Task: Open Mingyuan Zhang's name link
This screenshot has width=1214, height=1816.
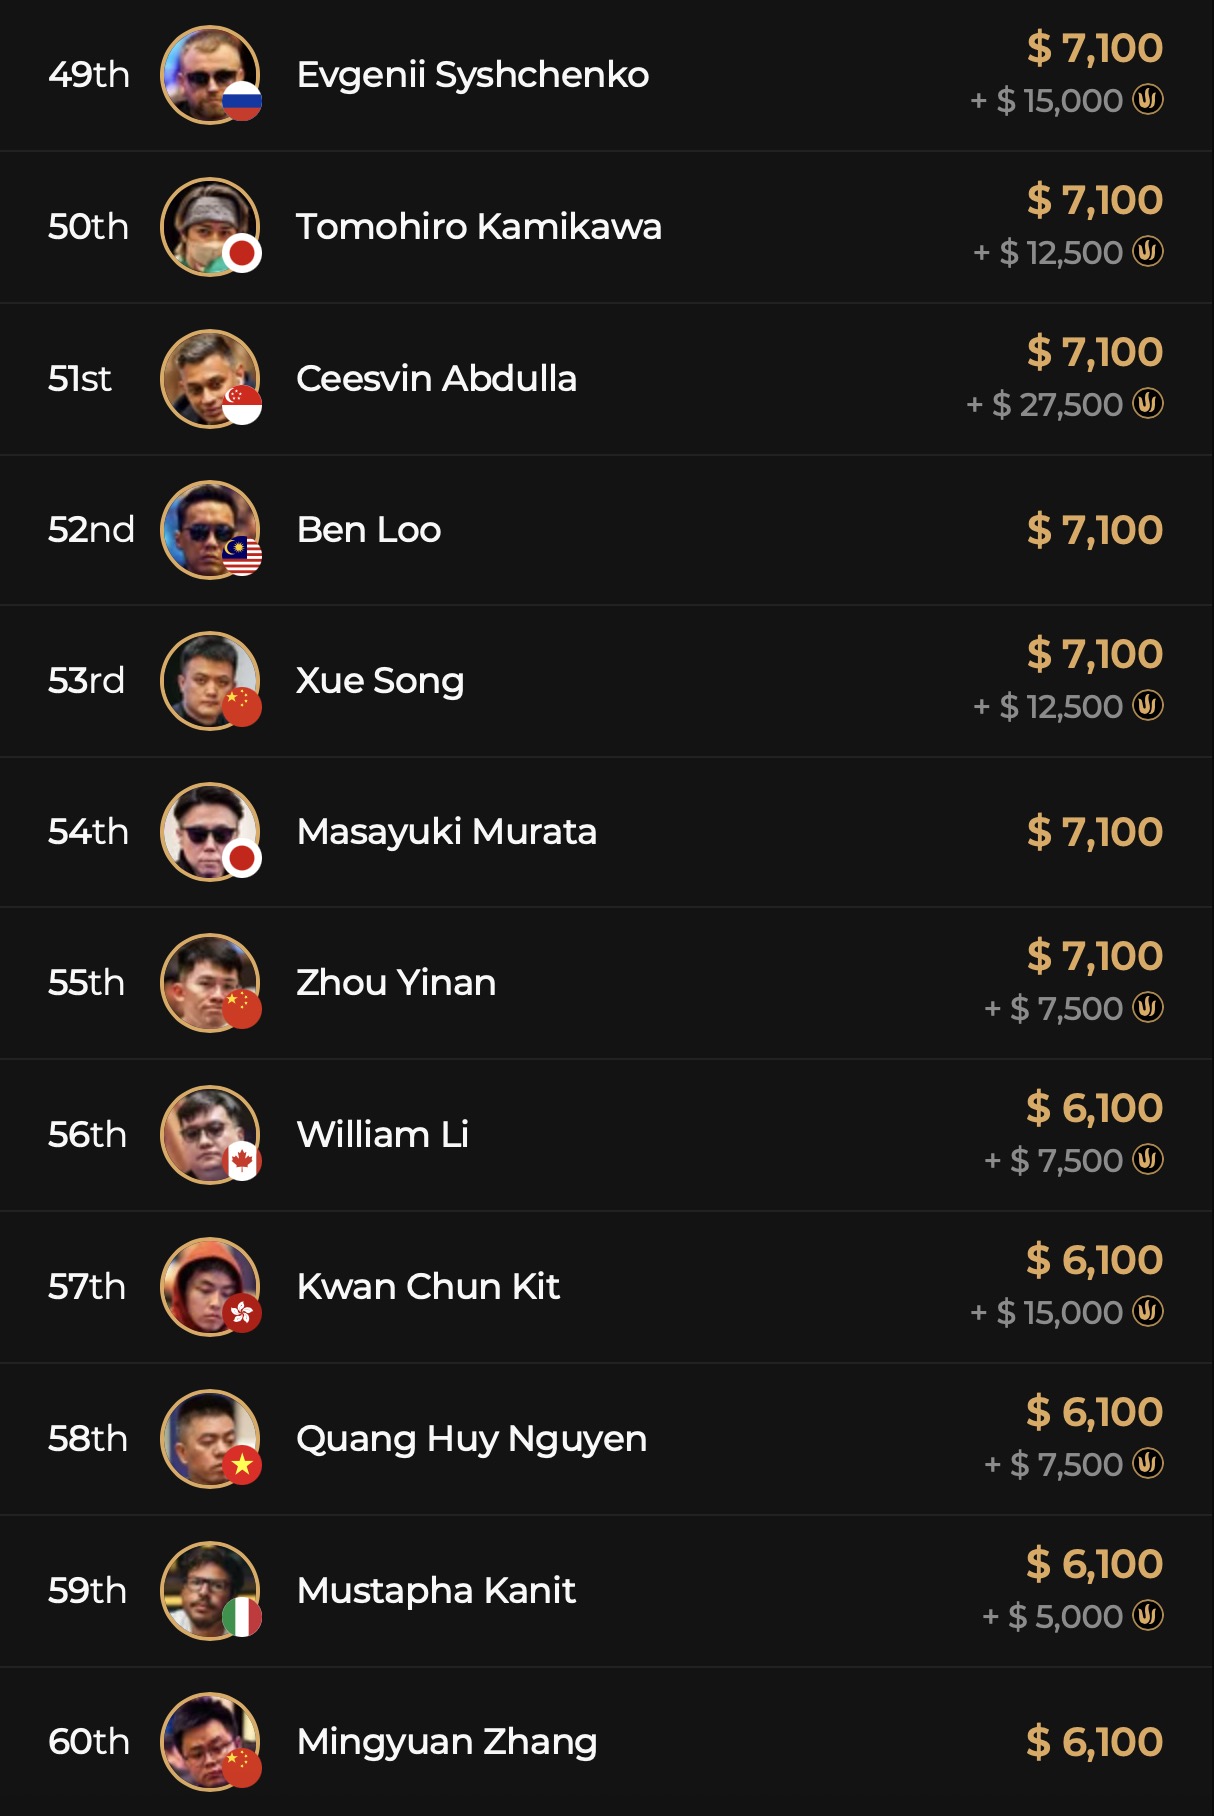Action: pyautogui.click(x=447, y=1742)
